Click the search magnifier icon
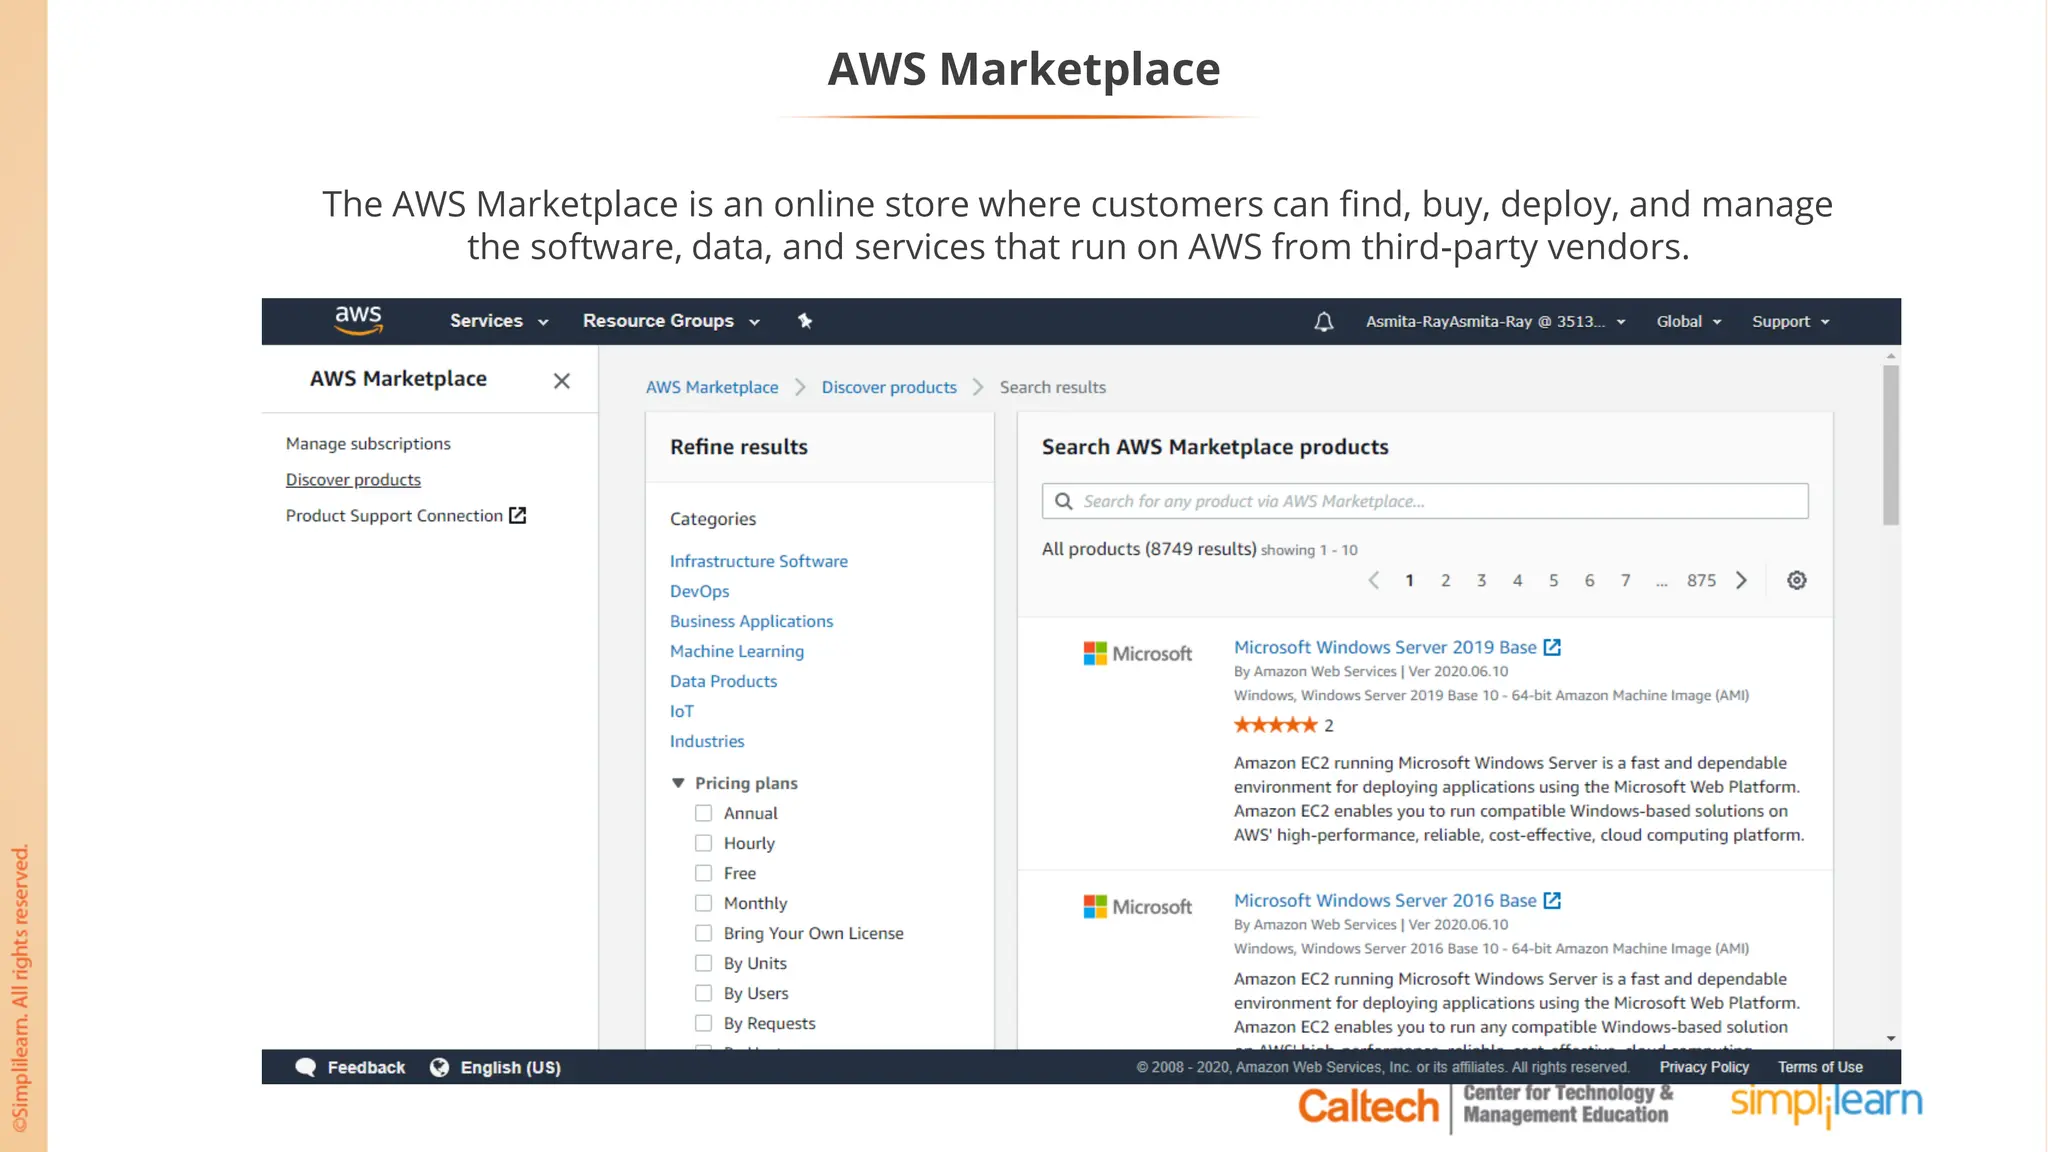2048x1152 pixels. (x=1063, y=501)
